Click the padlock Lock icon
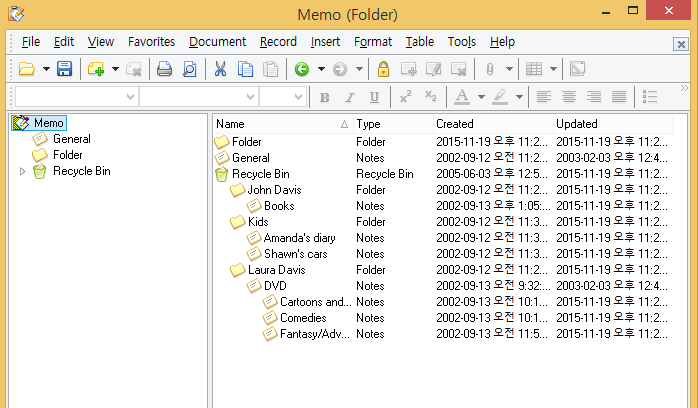Screen dimensions: 698x408 click(x=383, y=69)
